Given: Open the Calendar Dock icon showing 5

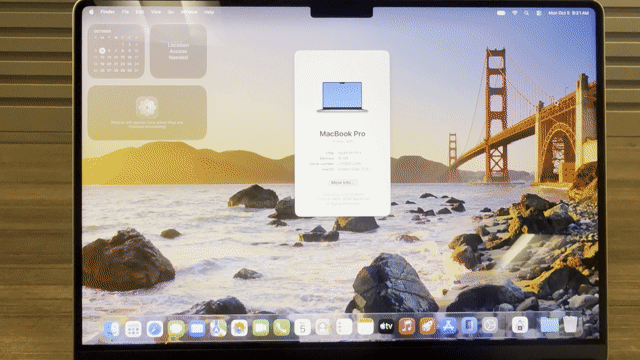Looking at the screenshot, I should [x=302, y=327].
